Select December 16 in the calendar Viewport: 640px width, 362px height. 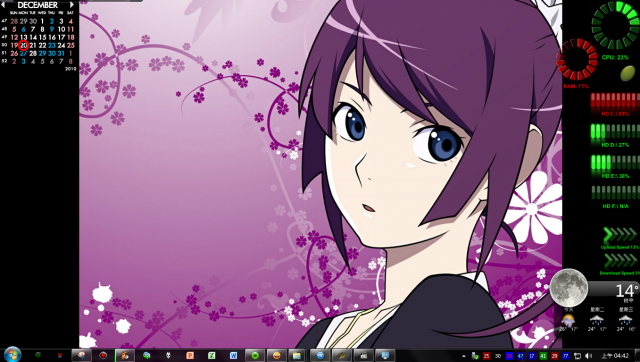click(52, 38)
